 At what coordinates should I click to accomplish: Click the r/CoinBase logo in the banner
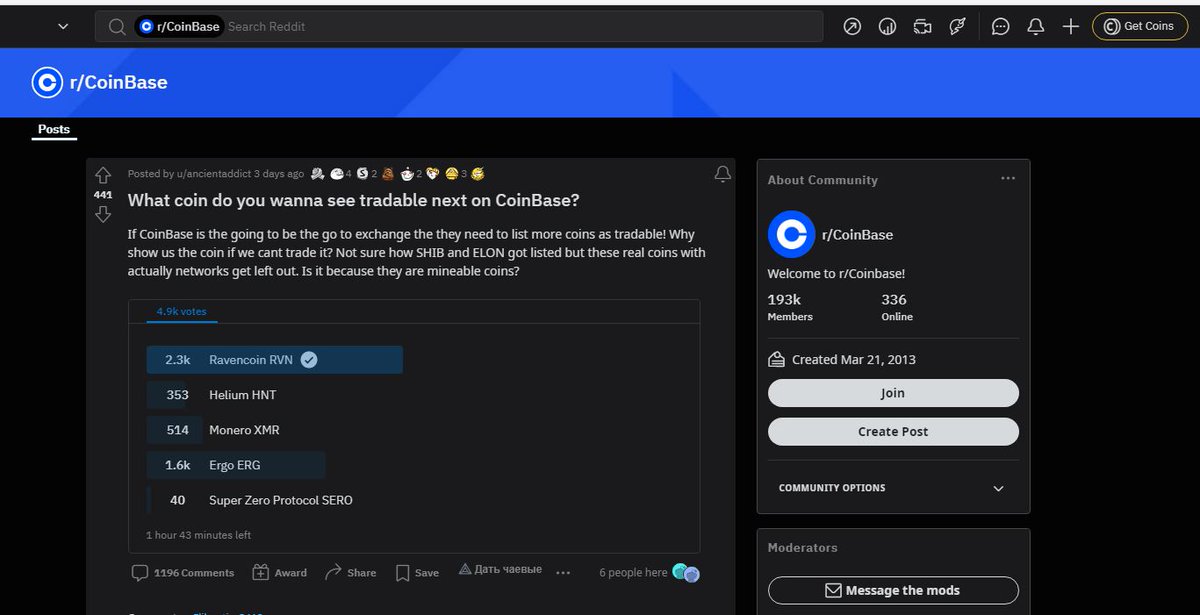[46, 83]
